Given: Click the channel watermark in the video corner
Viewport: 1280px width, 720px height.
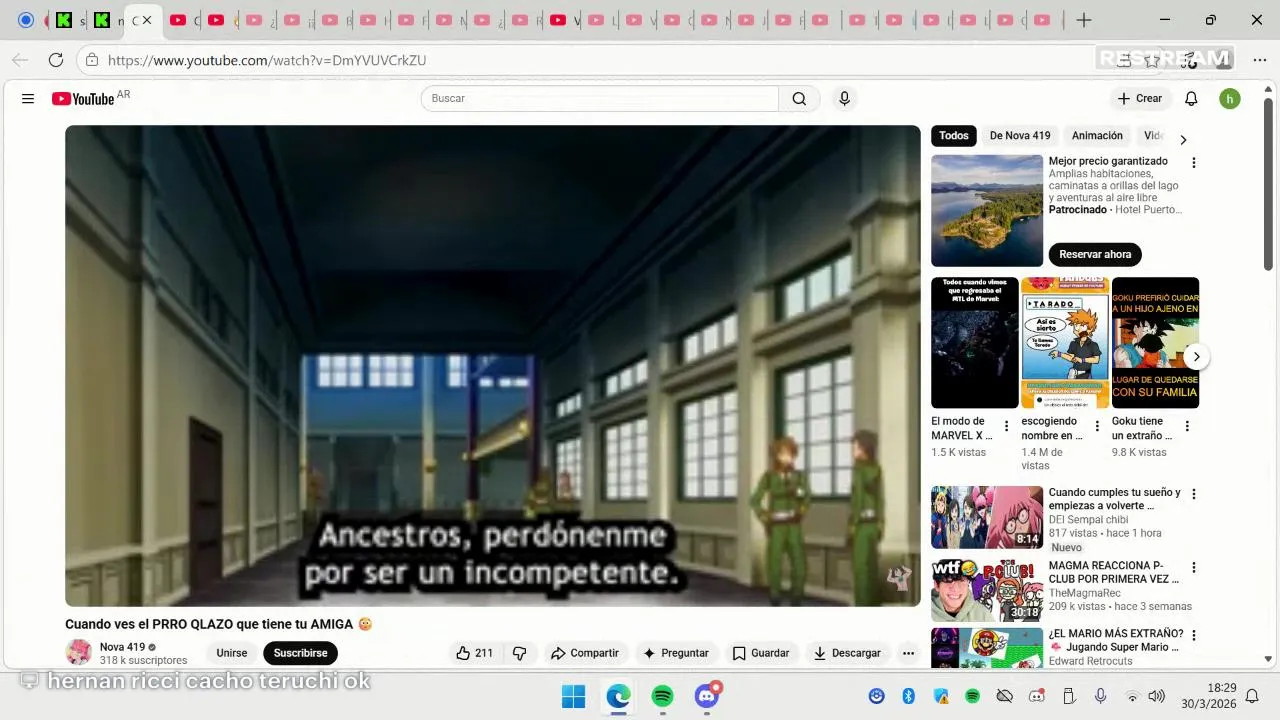Looking at the screenshot, I should pos(898,577).
